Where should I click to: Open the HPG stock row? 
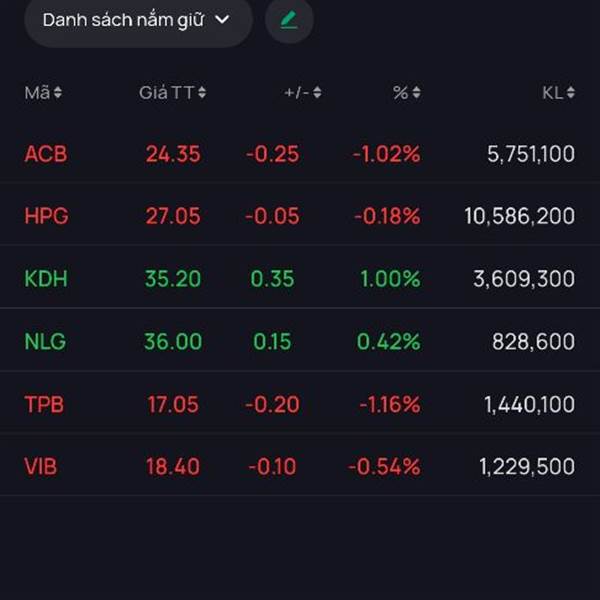coord(46,216)
